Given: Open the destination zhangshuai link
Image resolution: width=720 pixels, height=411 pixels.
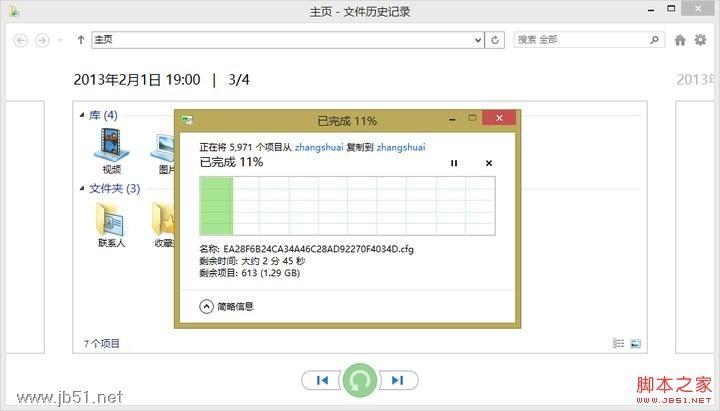Looking at the screenshot, I should [401, 147].
